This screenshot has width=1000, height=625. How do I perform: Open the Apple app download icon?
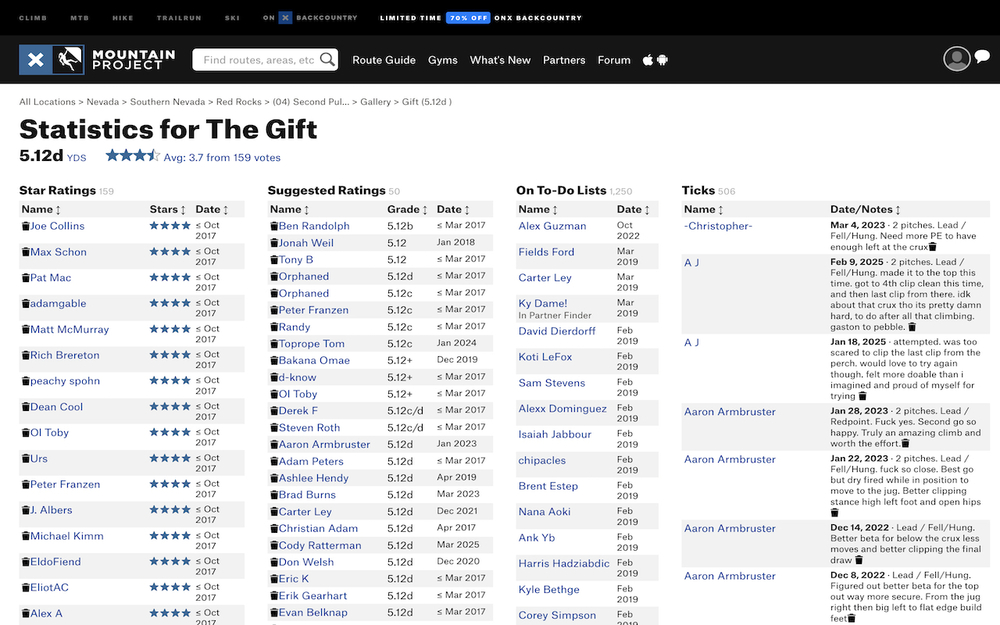click(x=648, y=60)
